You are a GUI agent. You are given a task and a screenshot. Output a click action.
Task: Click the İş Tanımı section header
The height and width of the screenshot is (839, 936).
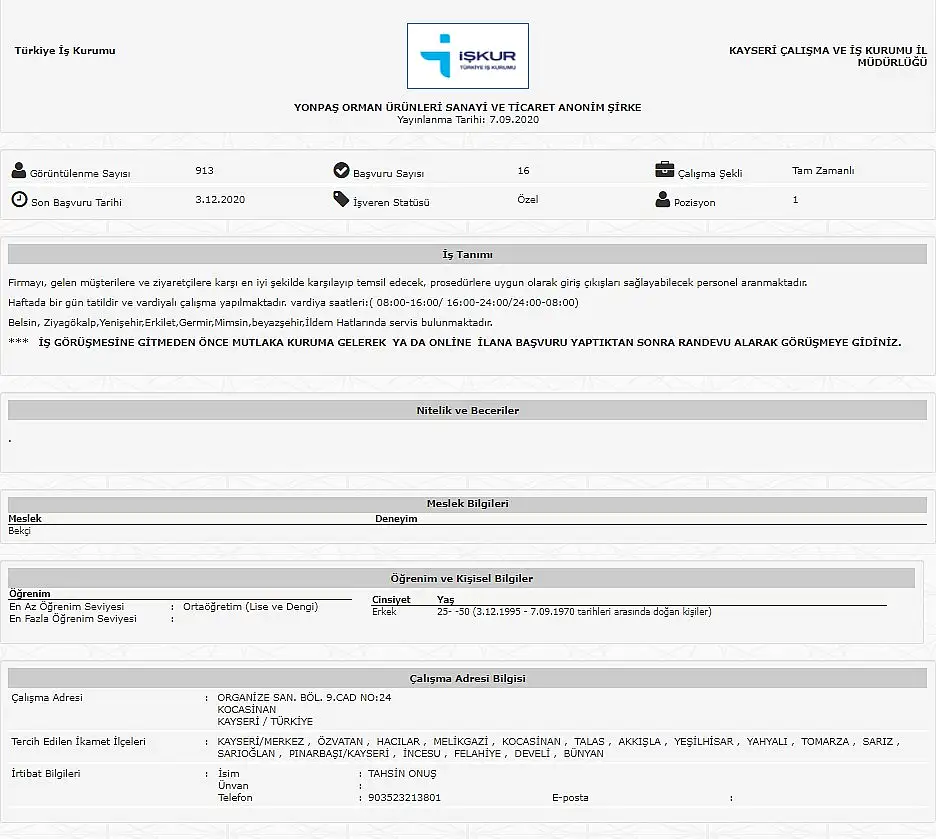tap(467, 254)
